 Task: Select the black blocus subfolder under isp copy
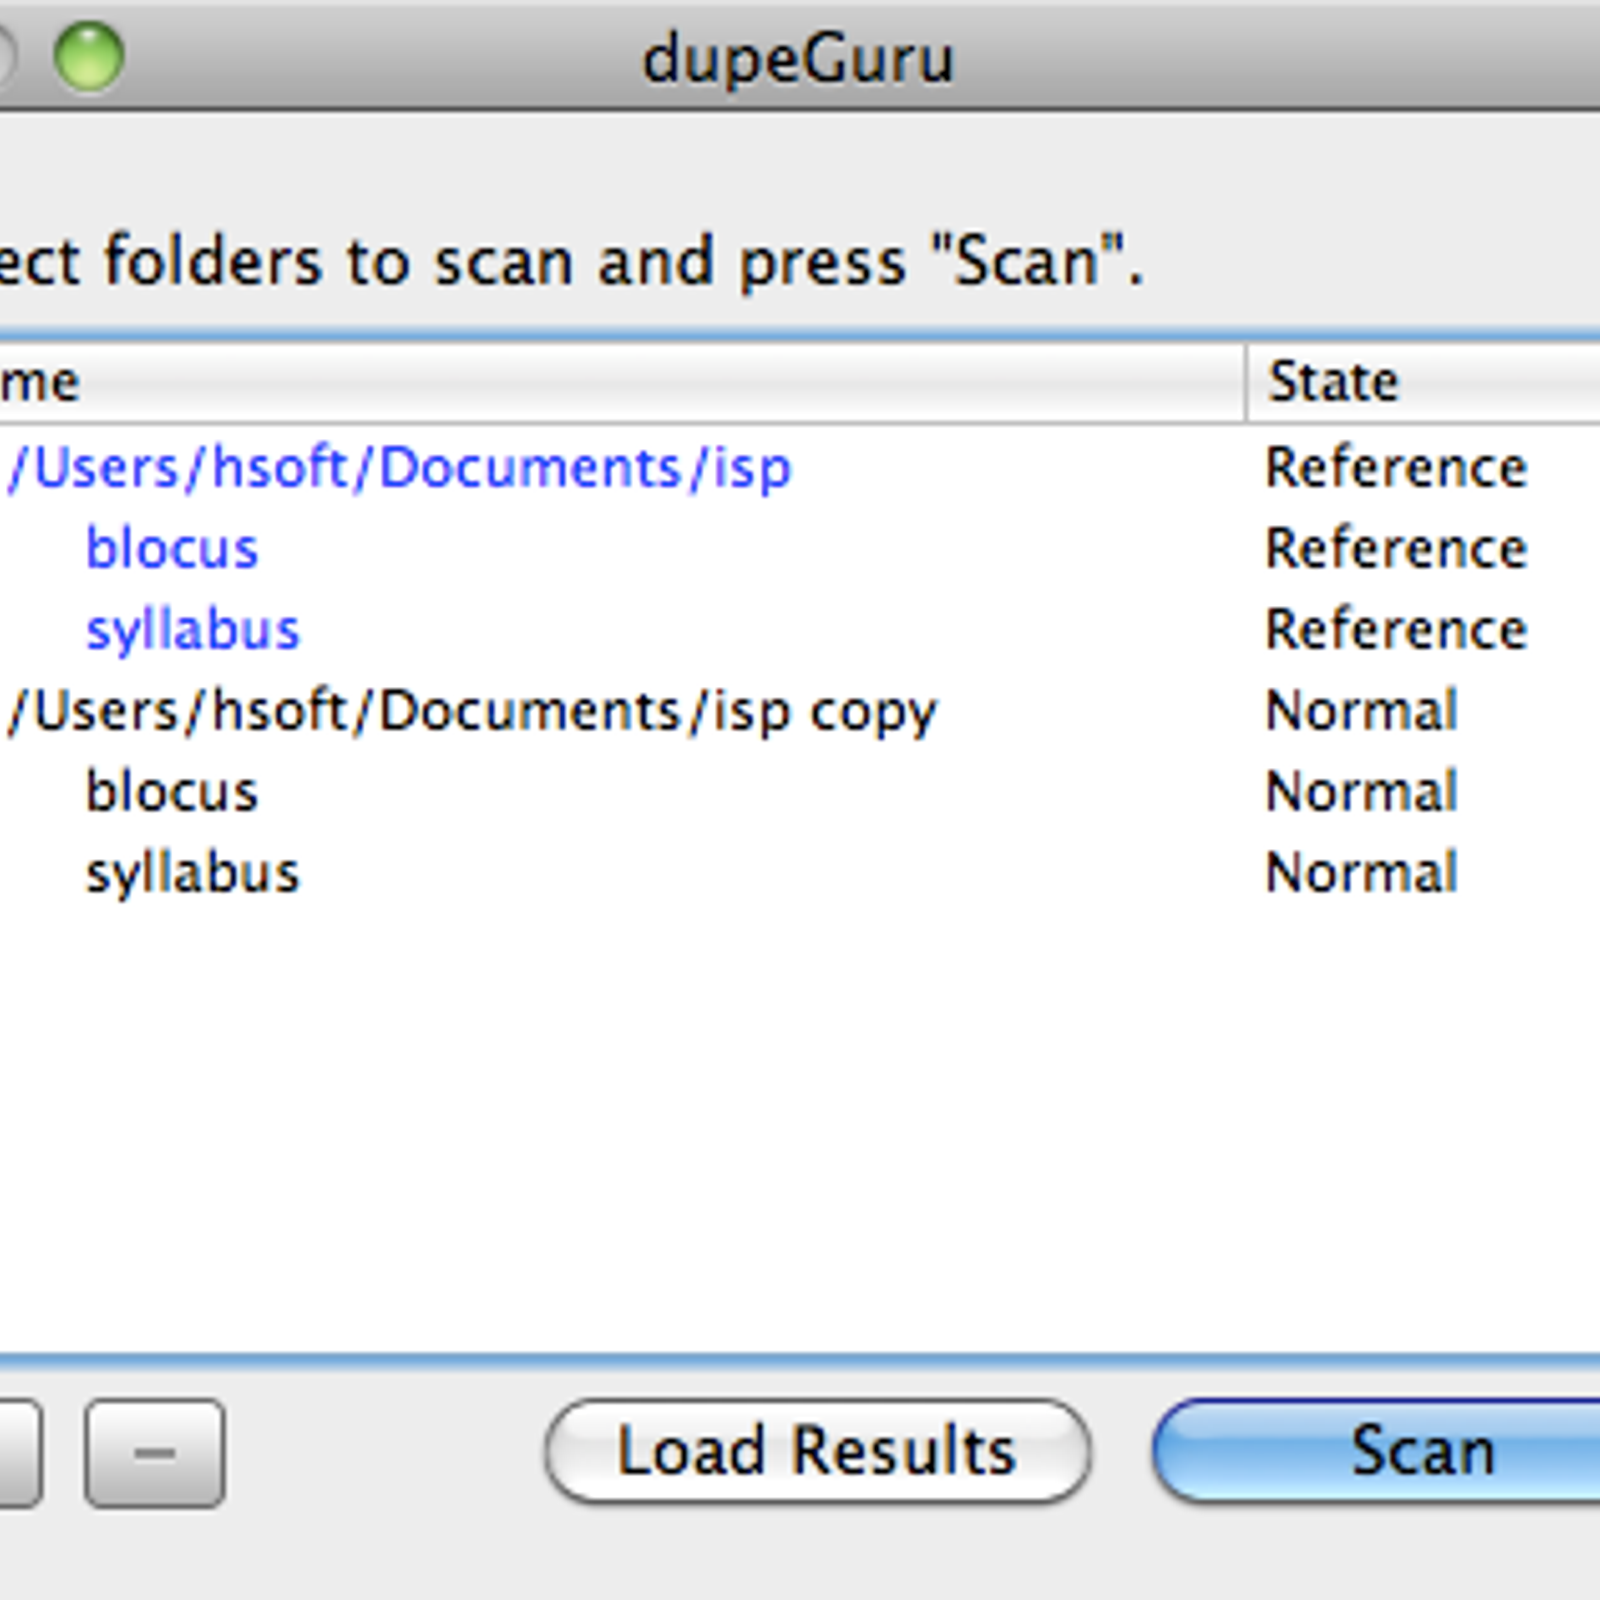172,792
